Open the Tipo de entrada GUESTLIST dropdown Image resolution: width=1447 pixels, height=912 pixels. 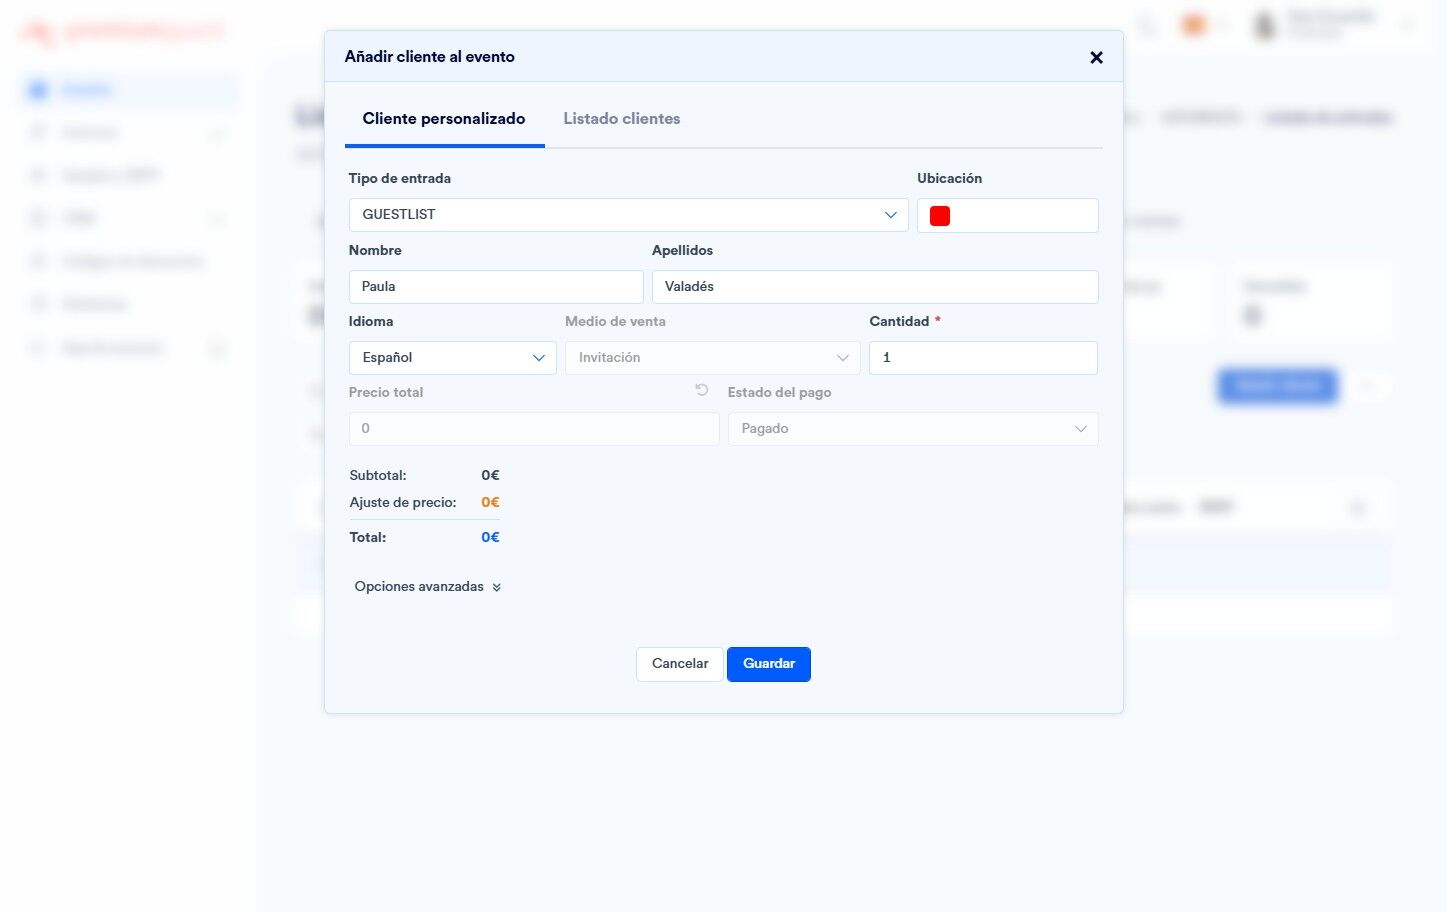(628, 215)
